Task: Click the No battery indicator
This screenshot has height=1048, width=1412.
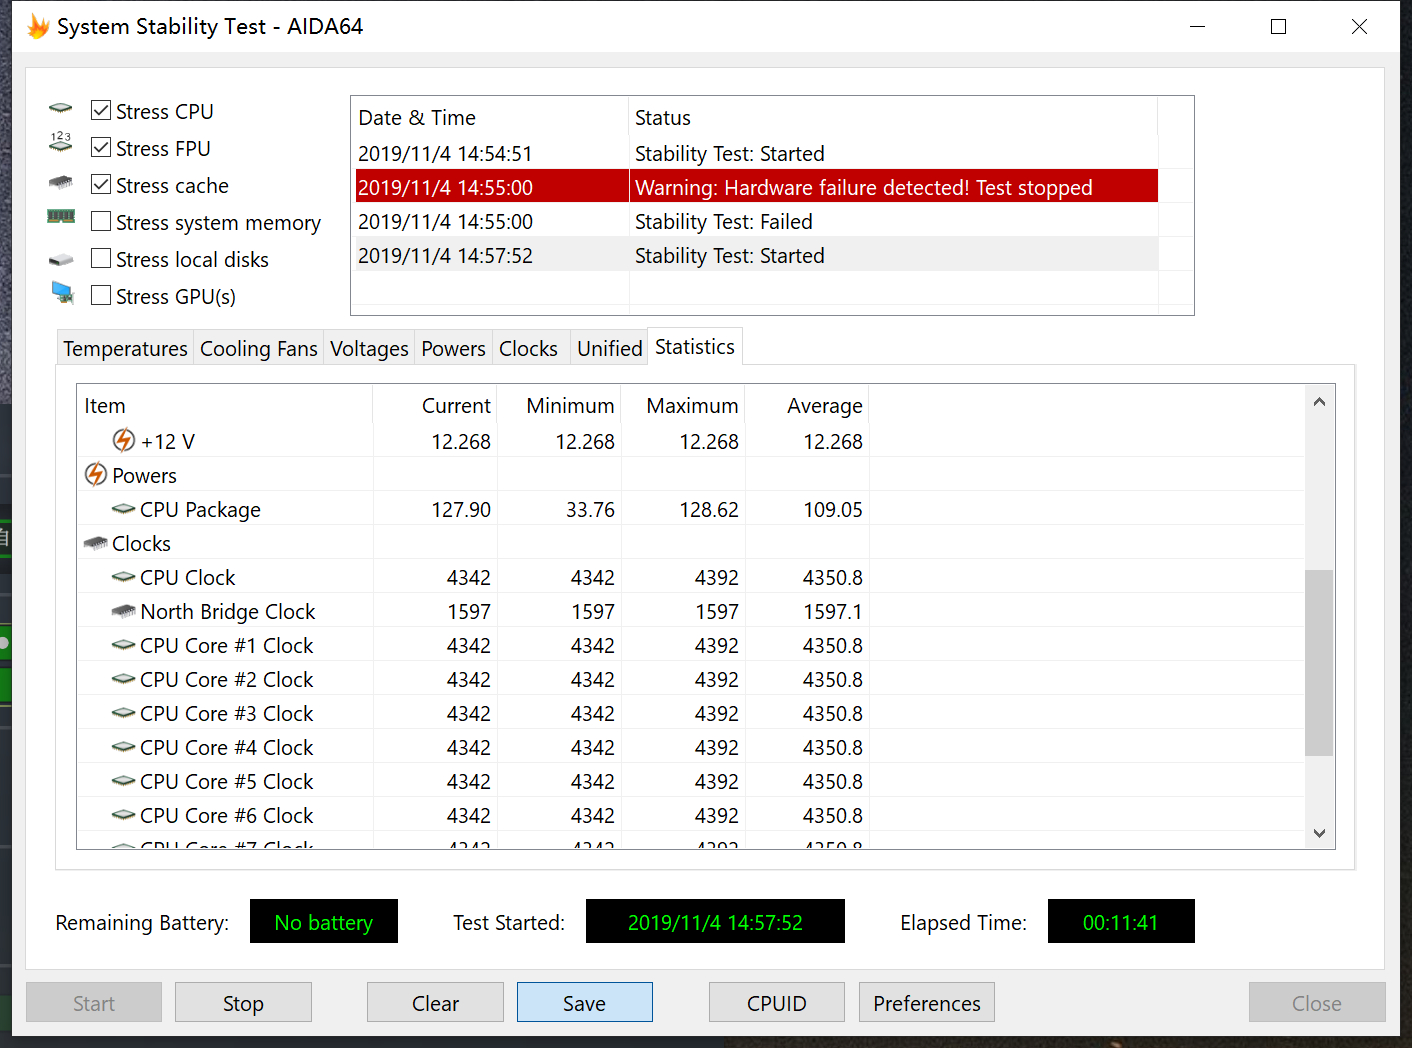Action: tap(324, 921)
